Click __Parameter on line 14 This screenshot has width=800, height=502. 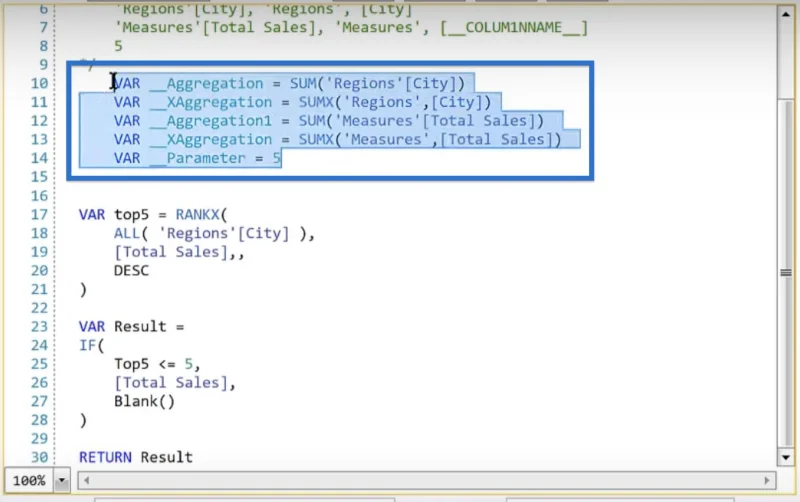197,158
